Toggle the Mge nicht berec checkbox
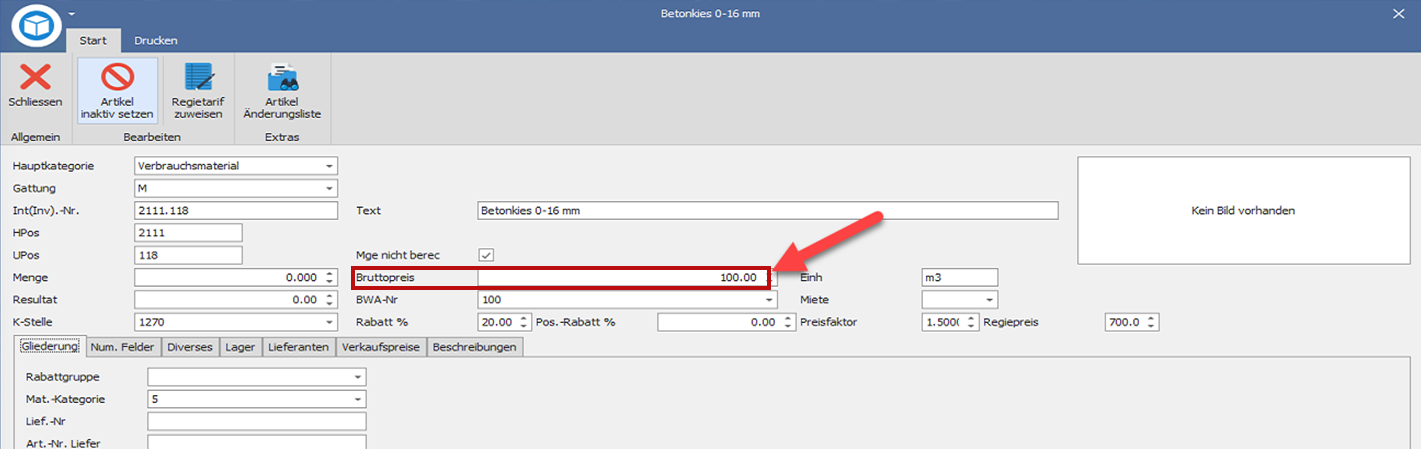Screen dimensions: 1421x449 click(x=487, y=255)
